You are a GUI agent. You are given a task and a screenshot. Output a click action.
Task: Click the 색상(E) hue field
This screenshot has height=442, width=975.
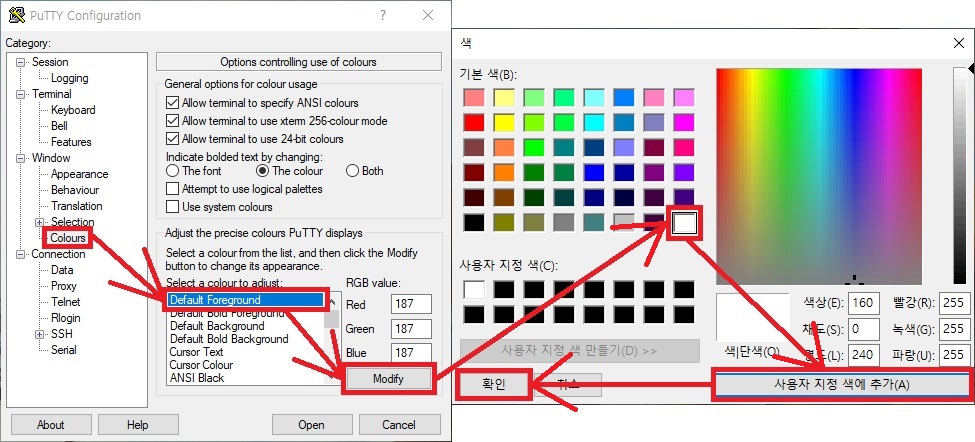click(x=863, y=303)
